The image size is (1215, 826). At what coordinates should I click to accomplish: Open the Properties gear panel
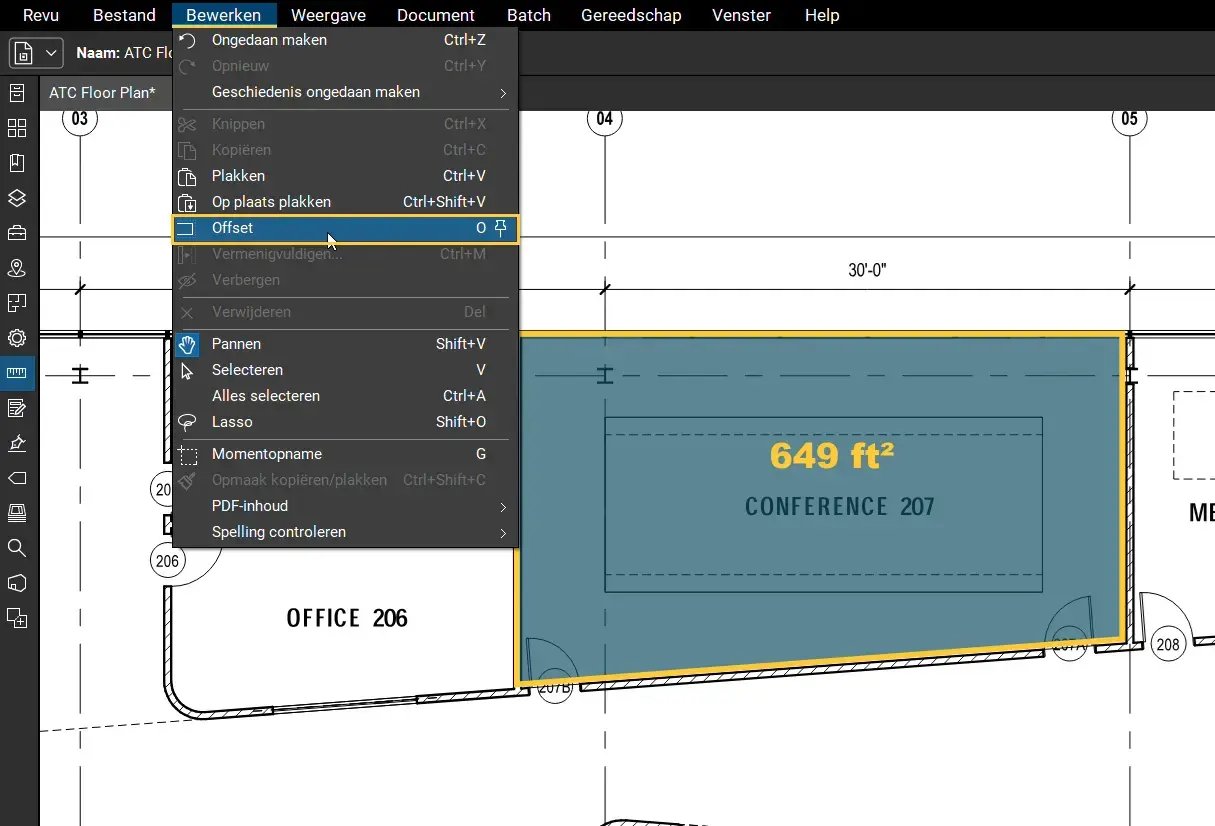click(17, 338)
